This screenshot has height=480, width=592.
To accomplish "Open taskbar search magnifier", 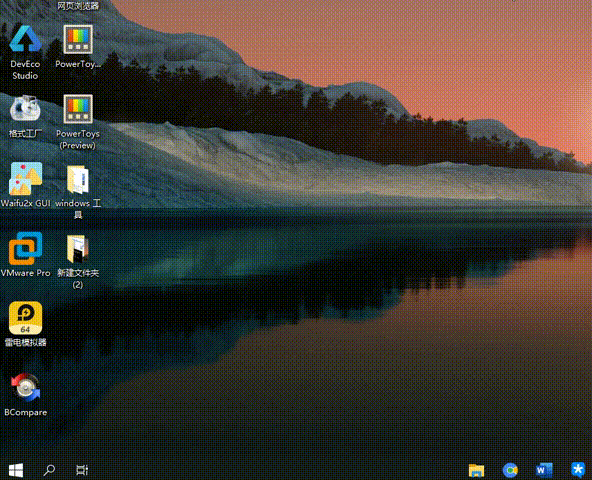I will 49,470.
